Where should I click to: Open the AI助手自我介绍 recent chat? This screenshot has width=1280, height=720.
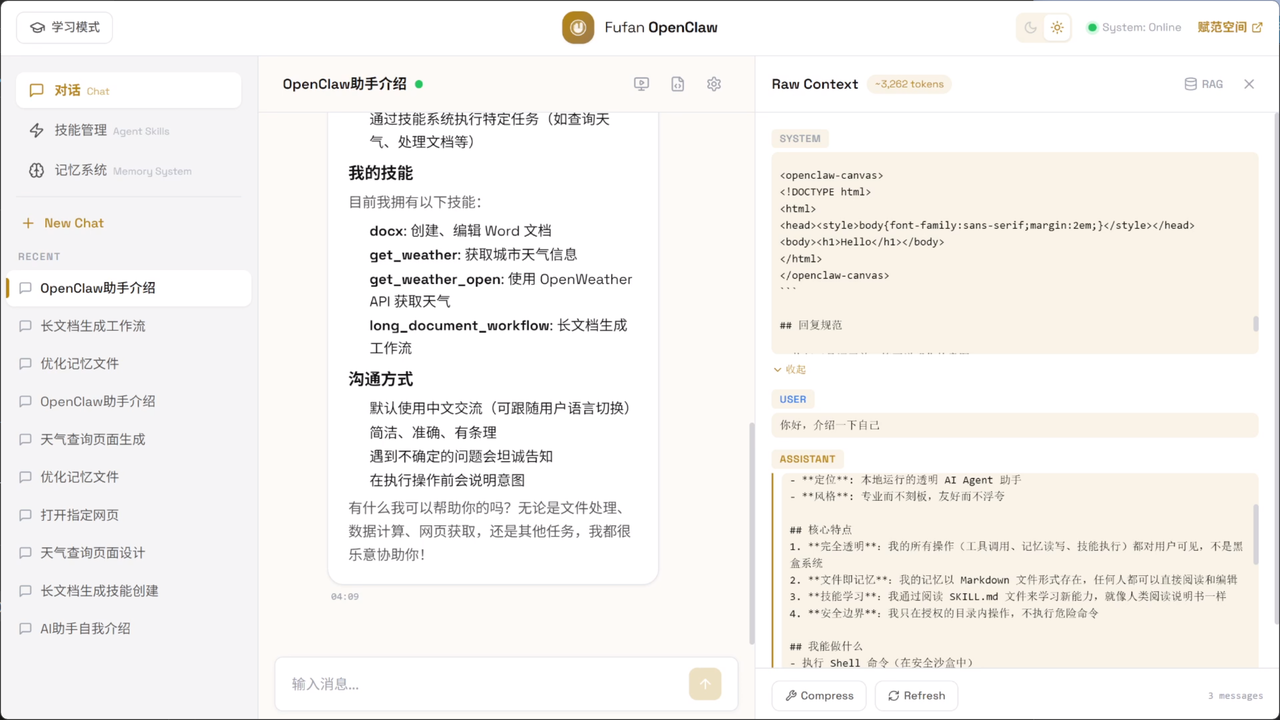coord(128,629)
